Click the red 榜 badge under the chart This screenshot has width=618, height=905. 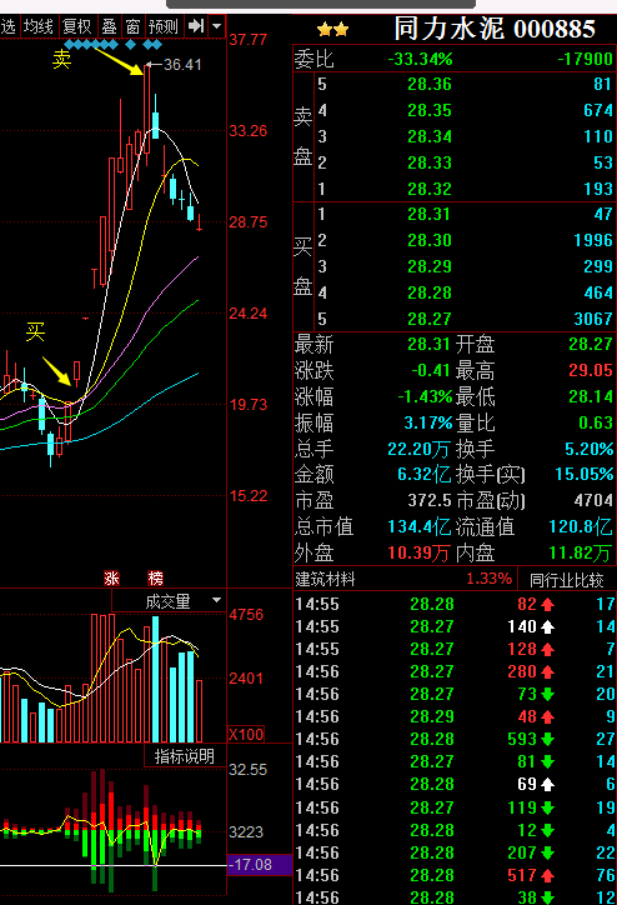point(155,578)
